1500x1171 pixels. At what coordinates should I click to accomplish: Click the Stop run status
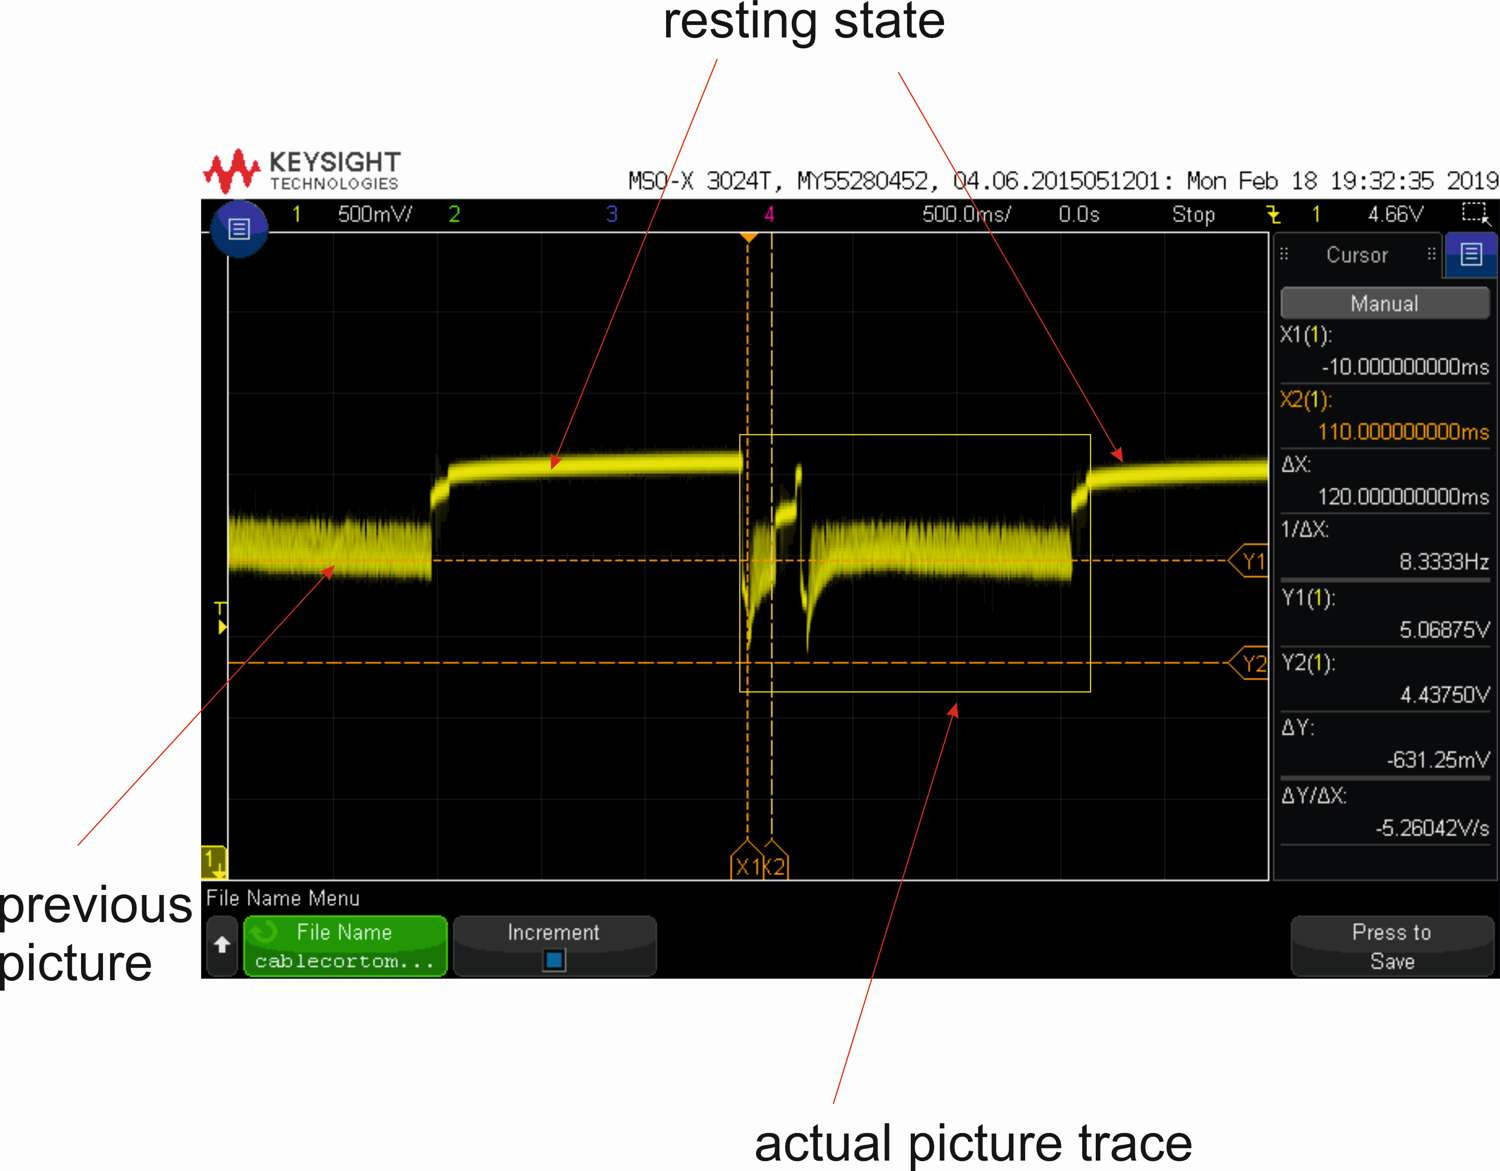click(1193, 214)
